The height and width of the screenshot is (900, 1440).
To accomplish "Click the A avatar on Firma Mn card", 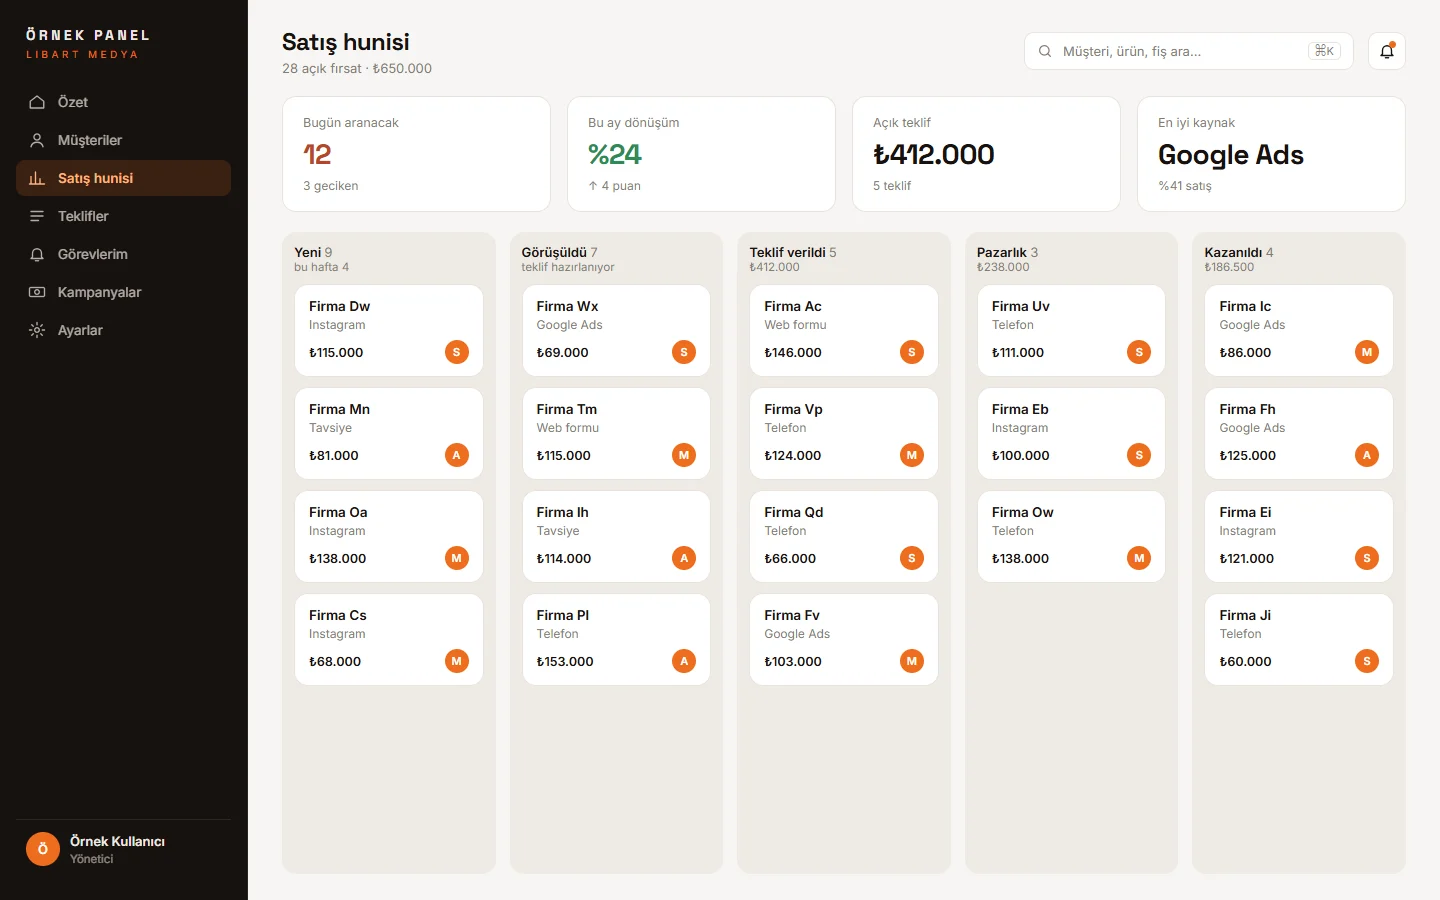I will click(x=457, y=455).
